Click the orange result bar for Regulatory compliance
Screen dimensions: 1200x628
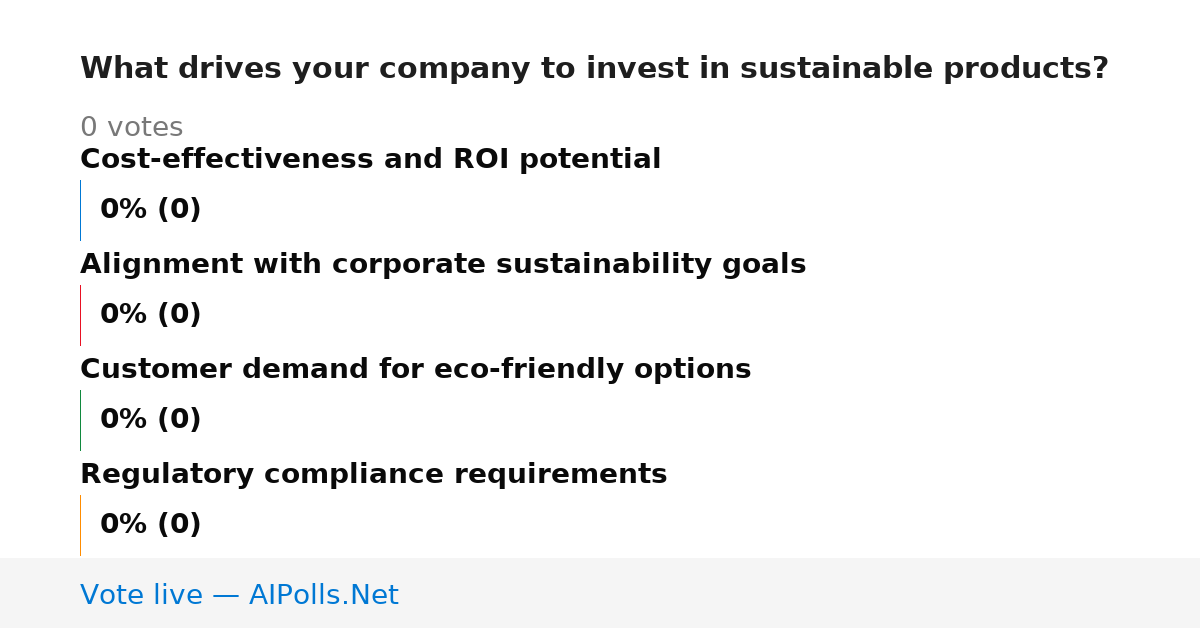click(80, 525)
